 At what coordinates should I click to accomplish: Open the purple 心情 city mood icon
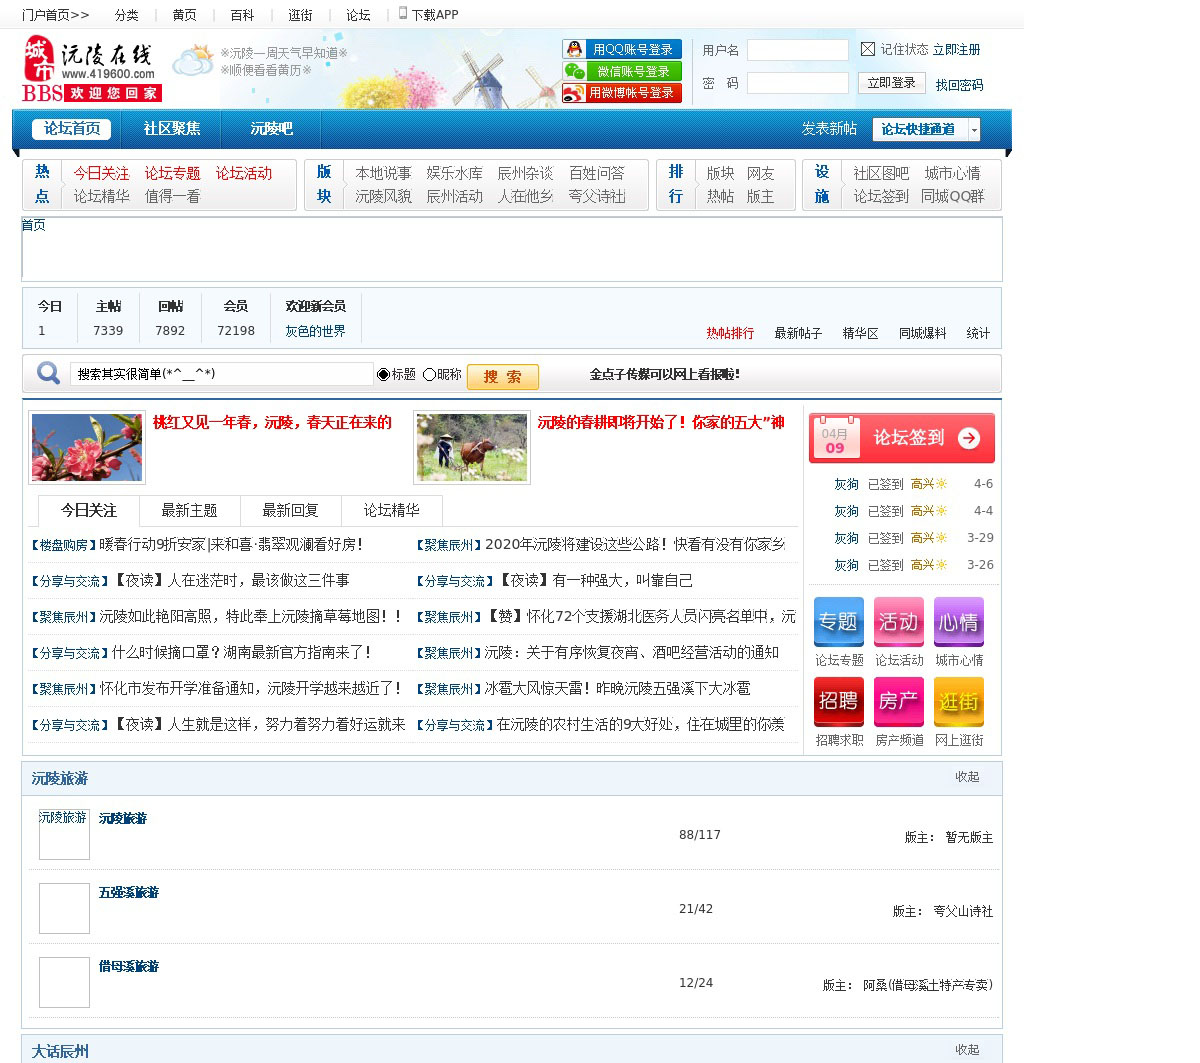958,622
